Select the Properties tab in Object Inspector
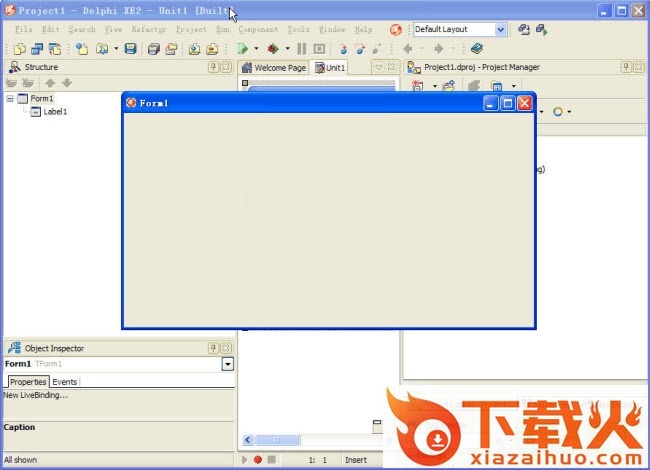Viewport: 650px width, 470px height. coord(28,382)
